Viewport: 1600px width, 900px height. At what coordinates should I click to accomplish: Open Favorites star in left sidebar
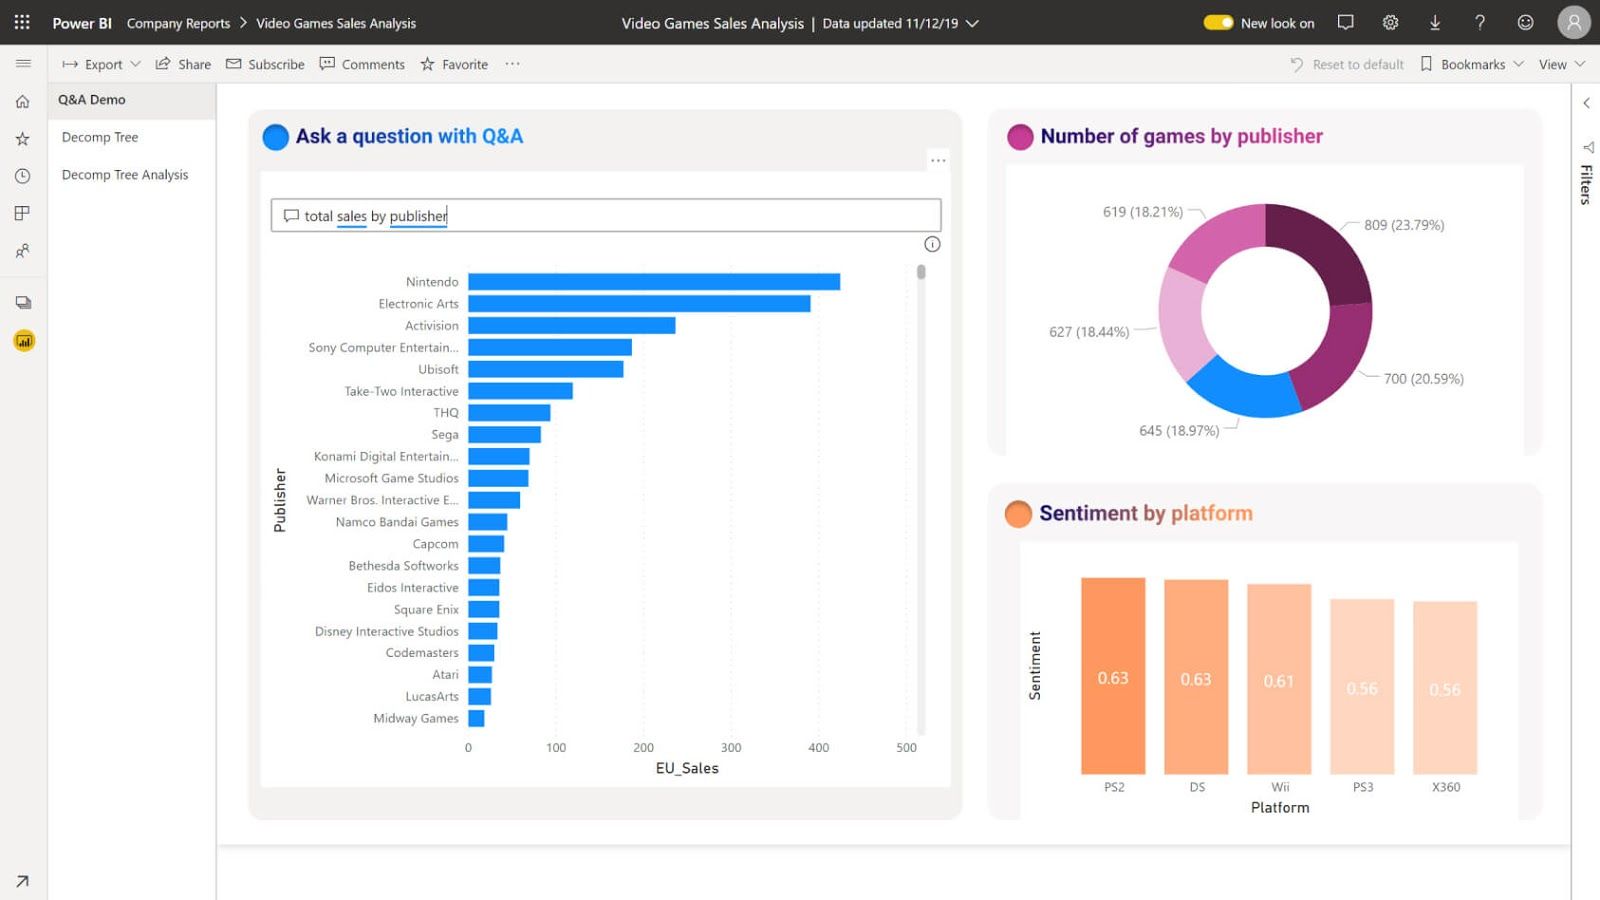click(22, 139)
